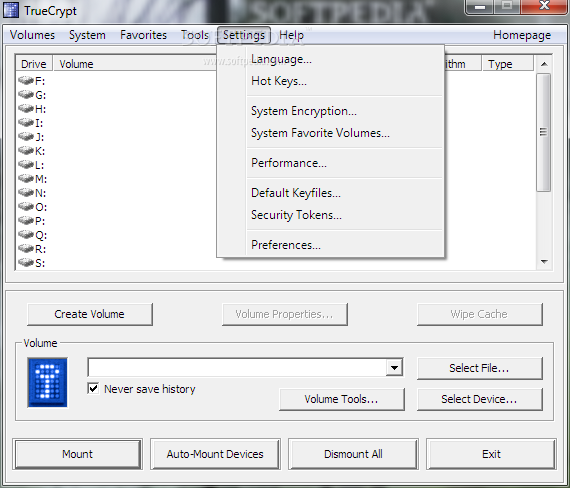Select the N: drive icon
The image size is (570, 488).
click(x=26, y=192)
